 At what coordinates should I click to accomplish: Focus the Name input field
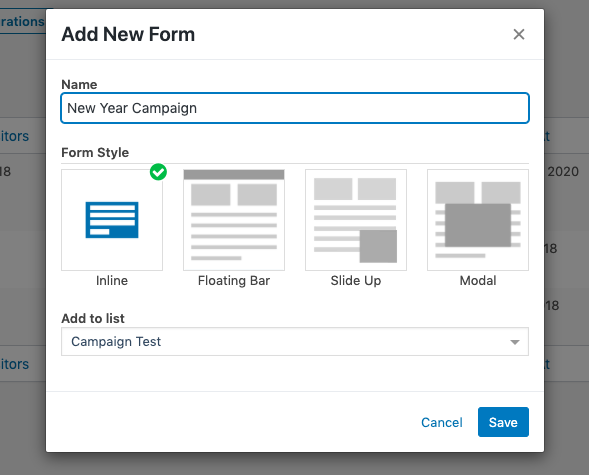click(295, 108)
